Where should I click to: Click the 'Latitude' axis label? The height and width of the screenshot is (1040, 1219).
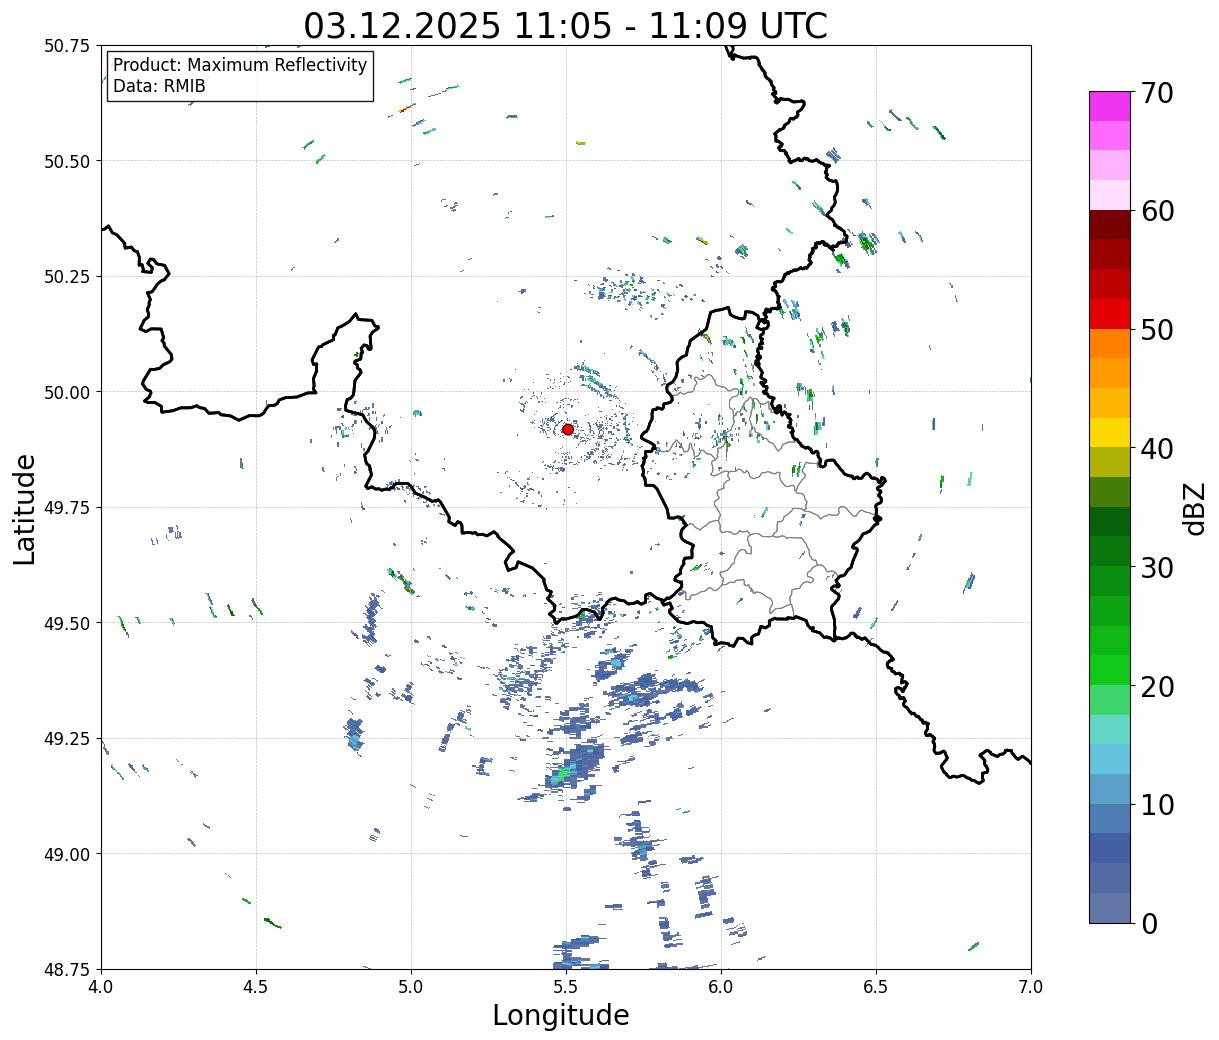click(x=25, y=508)
